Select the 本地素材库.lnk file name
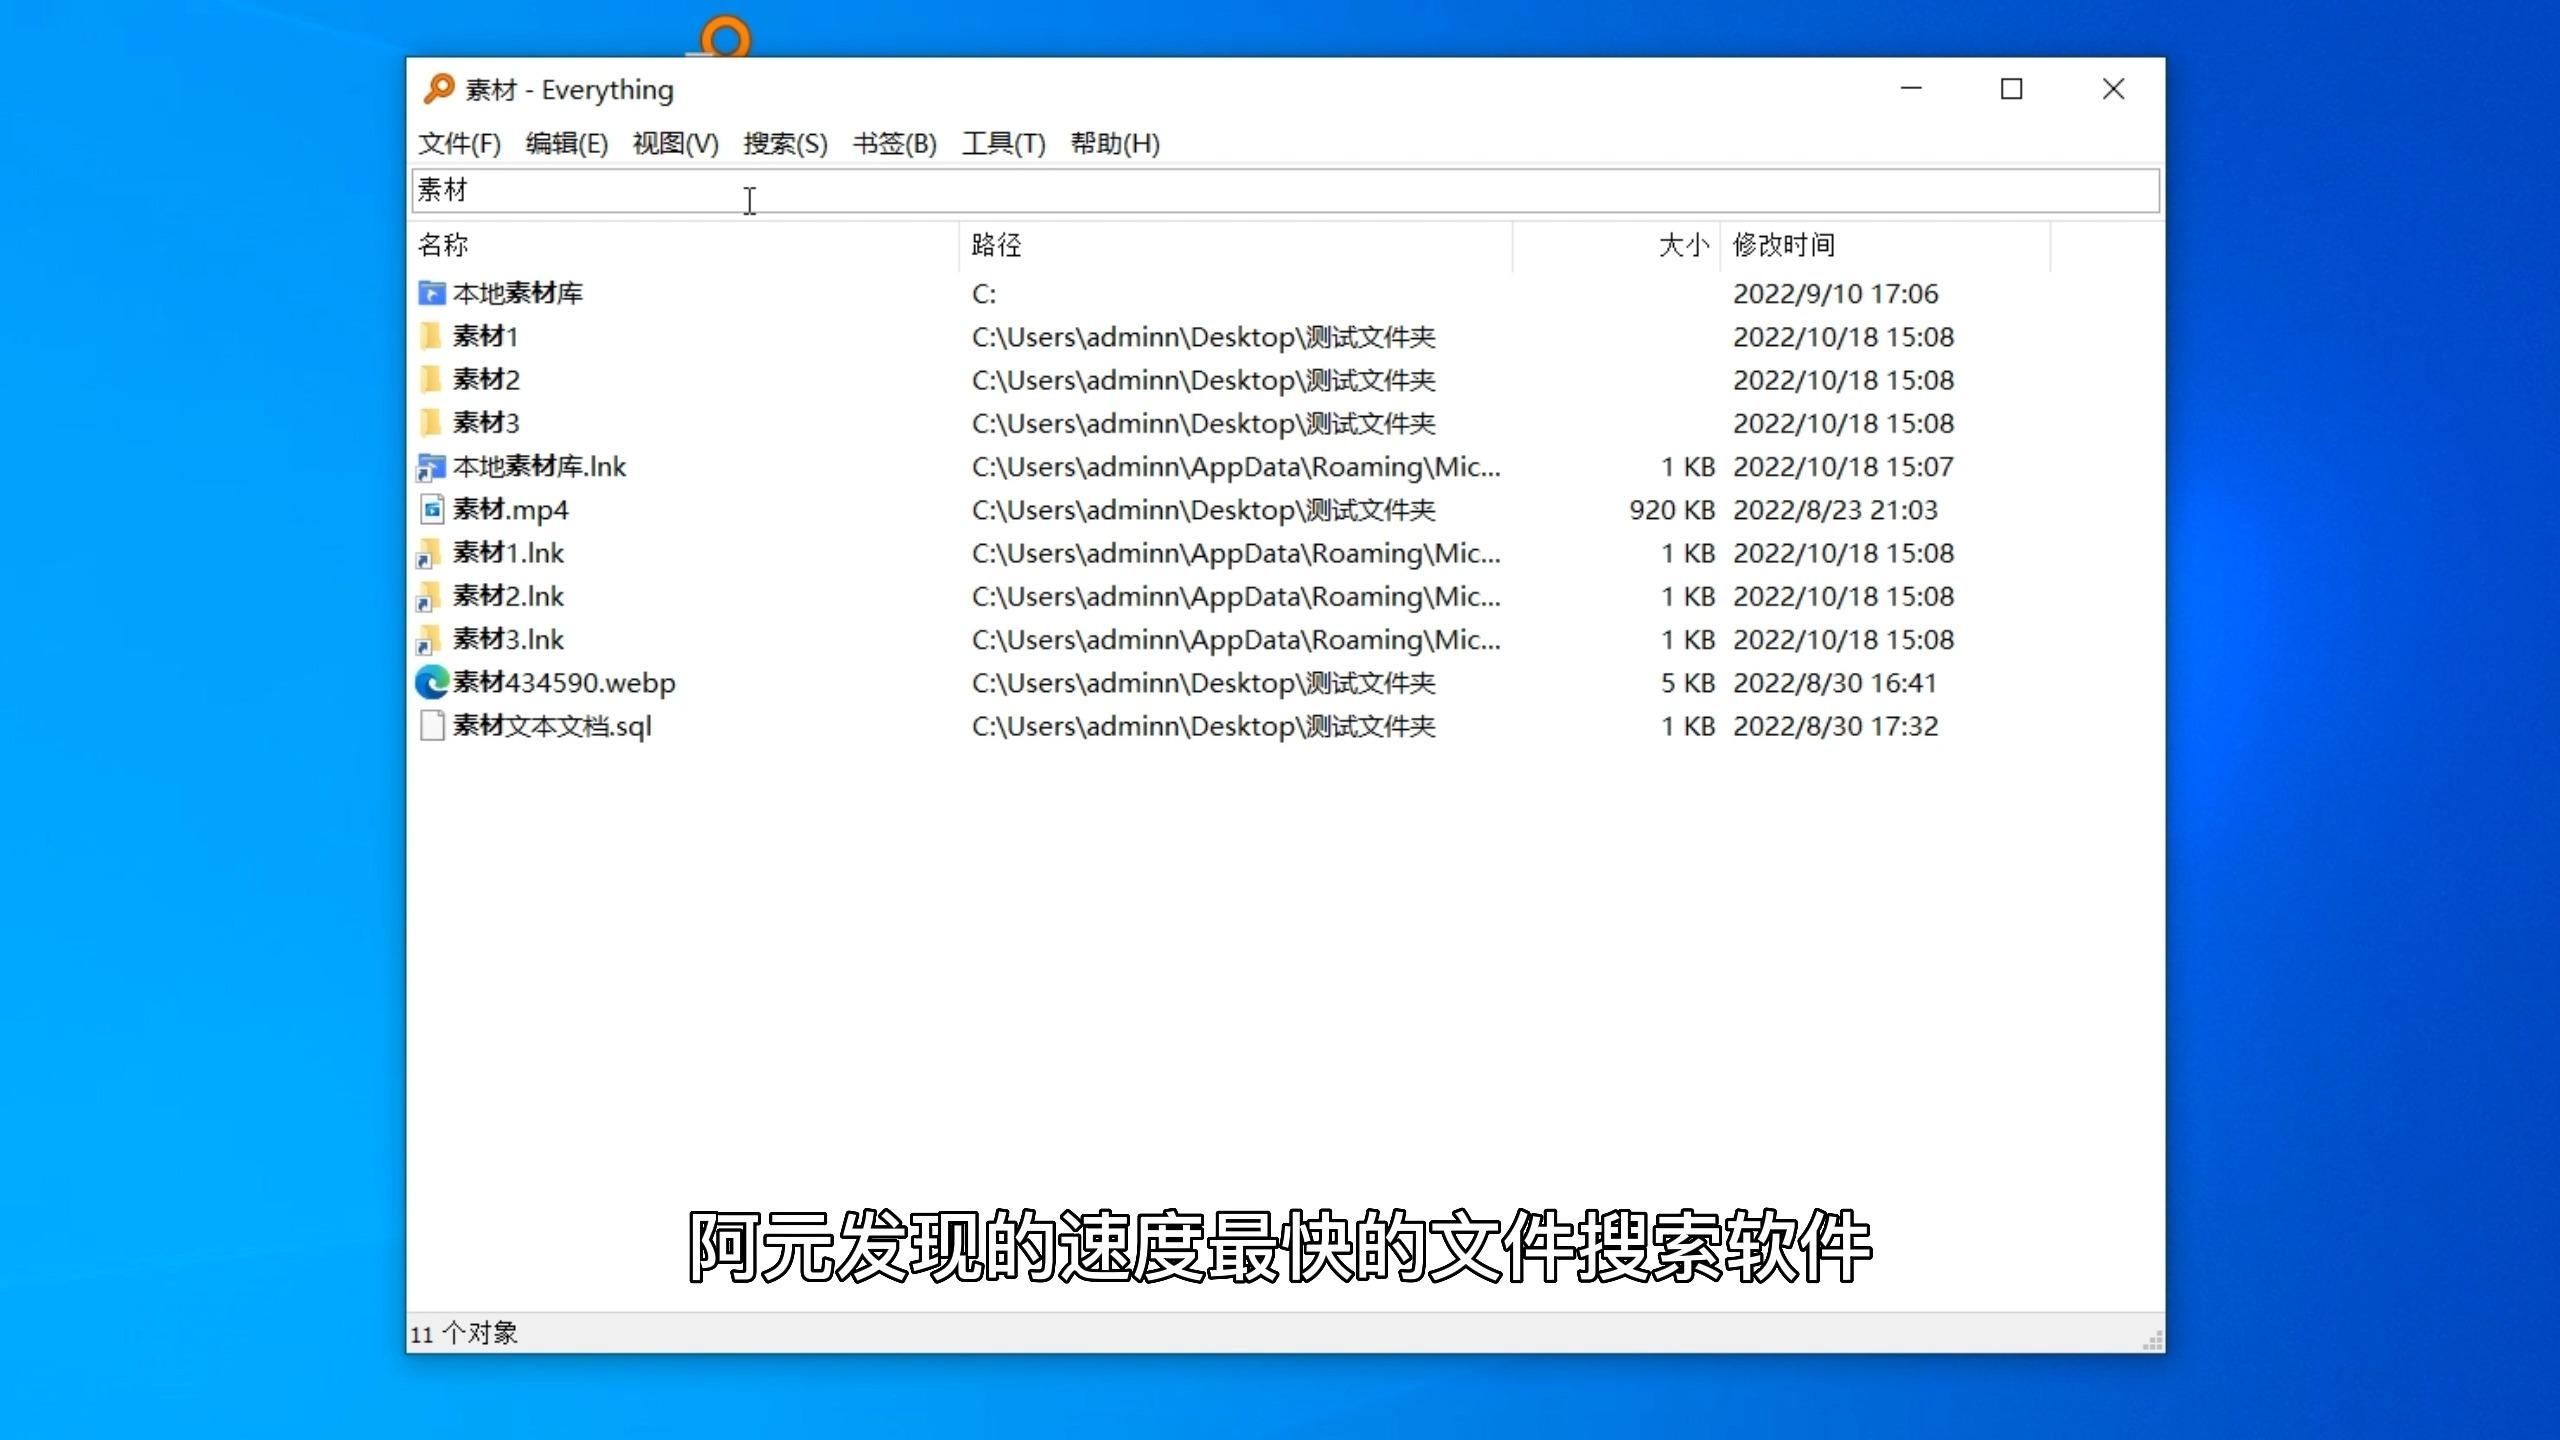The height and width of the screenshot is (1440, 2560). [x=539, y=466]
